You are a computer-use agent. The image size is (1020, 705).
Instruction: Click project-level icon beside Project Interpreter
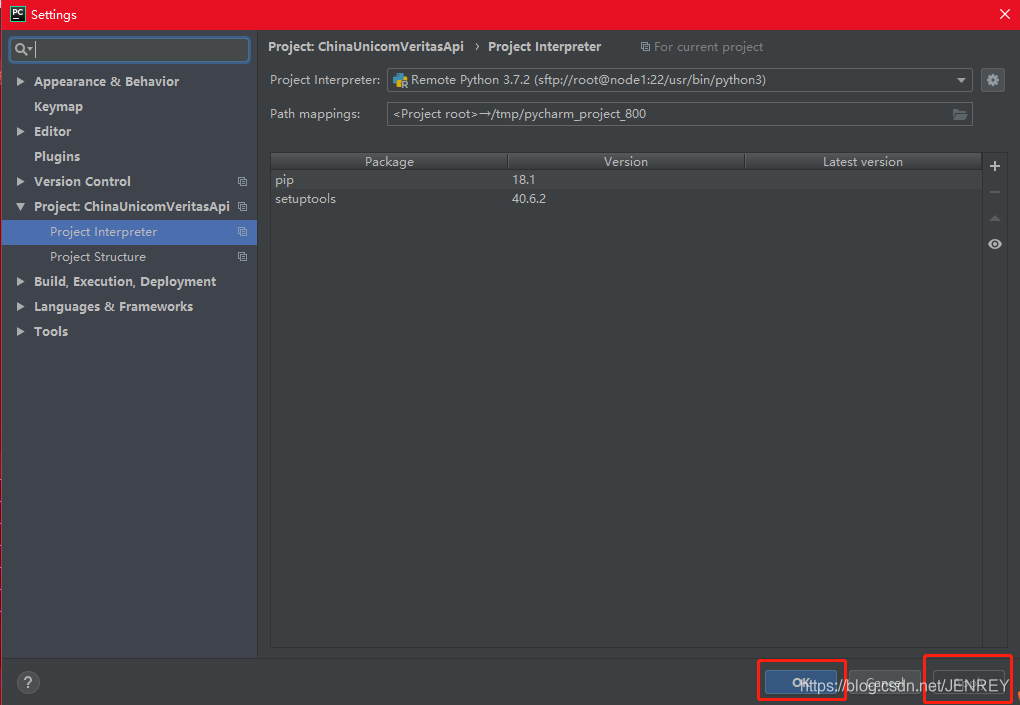tap(242, 232)
